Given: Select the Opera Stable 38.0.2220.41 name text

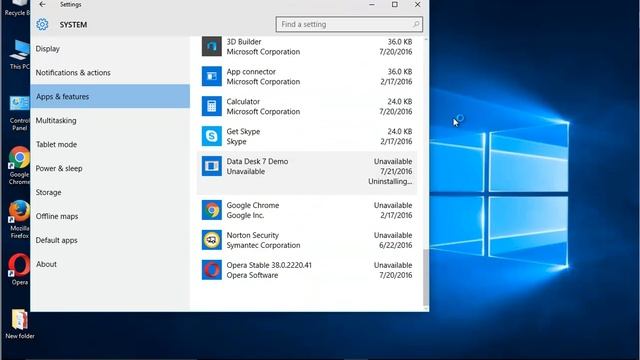Looking at the screenshot, I should click(x=269, y=265).
